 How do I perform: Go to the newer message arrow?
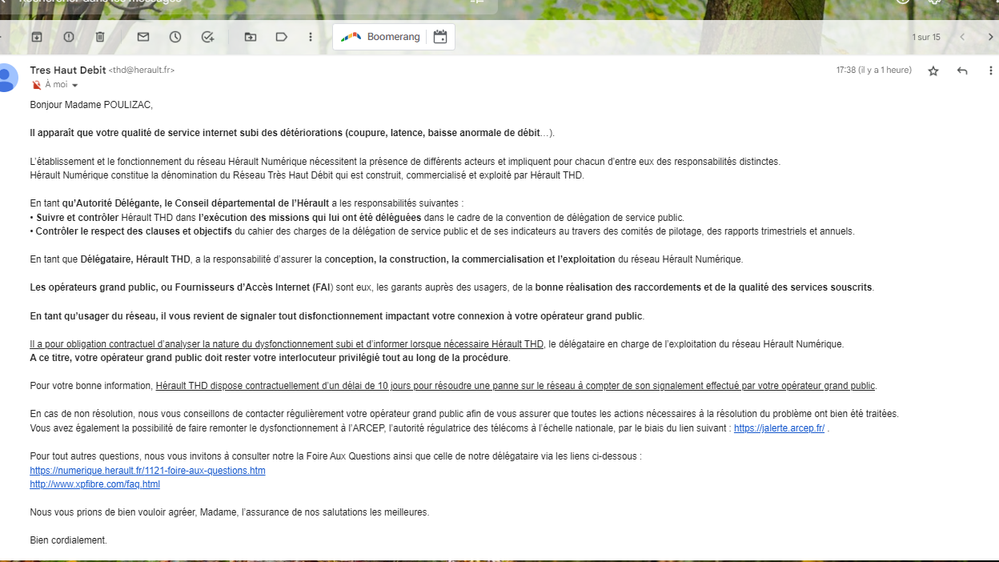click(x=962, y=37)
